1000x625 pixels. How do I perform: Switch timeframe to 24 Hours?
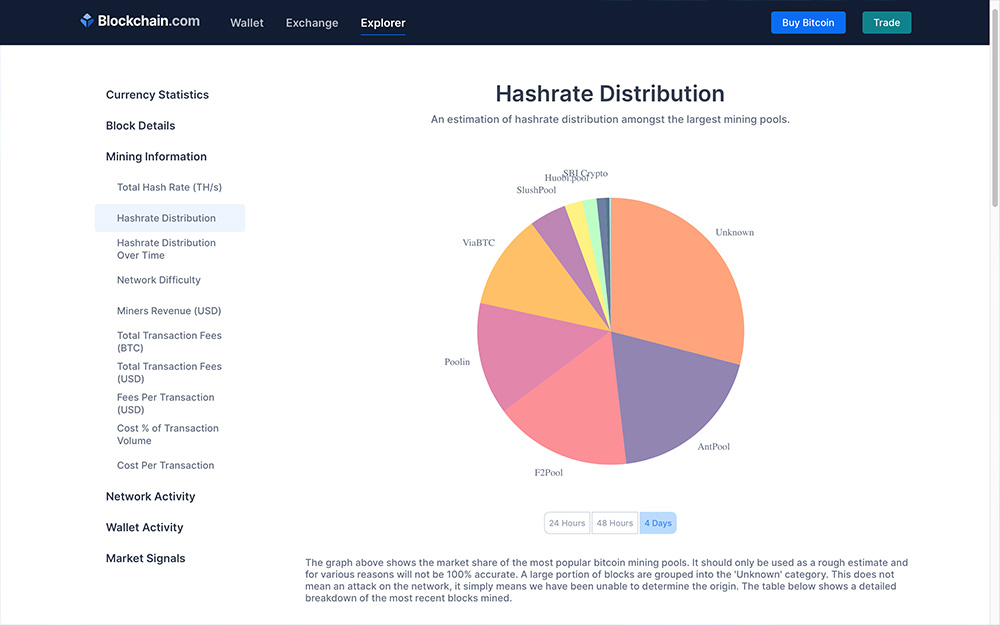tap(567, 523)
